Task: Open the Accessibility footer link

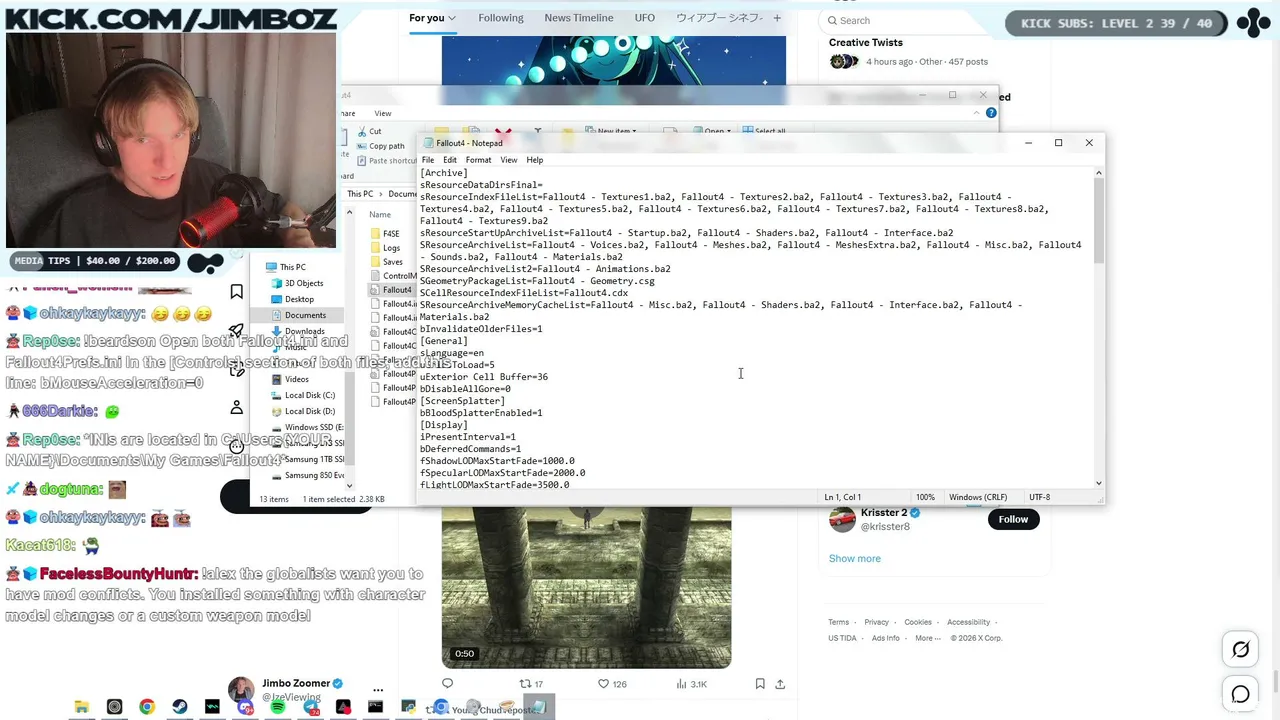Action: [968, 622]
